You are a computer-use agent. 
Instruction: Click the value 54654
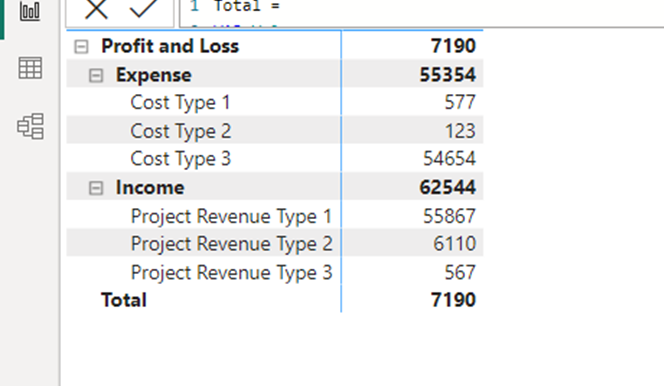click(449, 159)
